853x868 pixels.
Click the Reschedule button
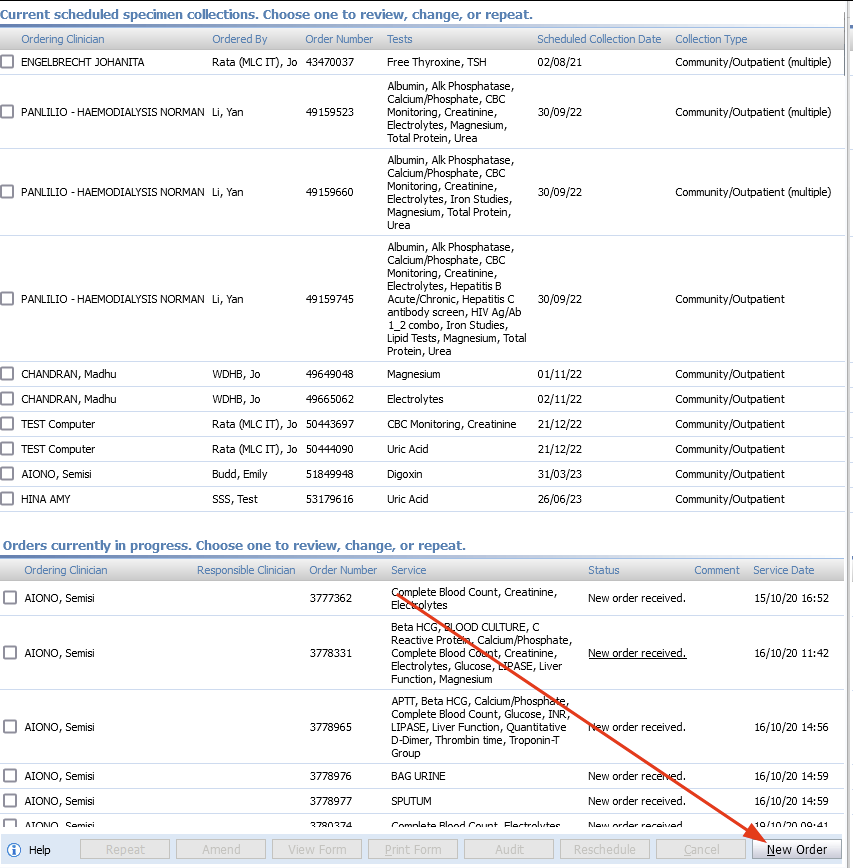point(604,849)
